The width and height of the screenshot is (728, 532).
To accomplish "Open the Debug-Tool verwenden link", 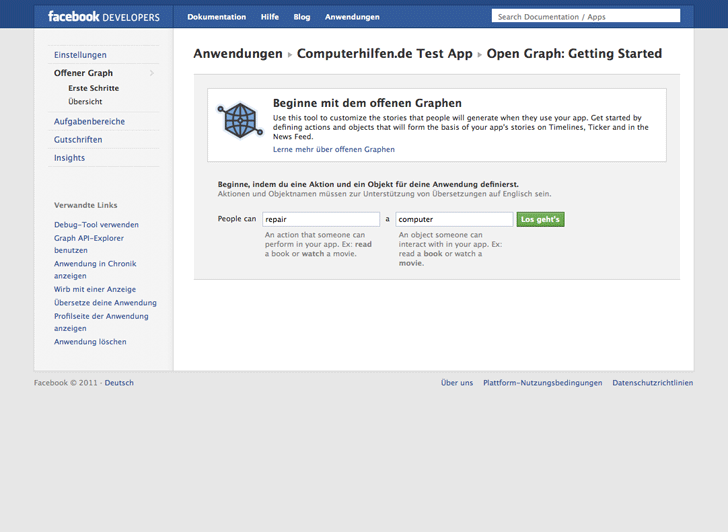I will click(x=96, y=224).
